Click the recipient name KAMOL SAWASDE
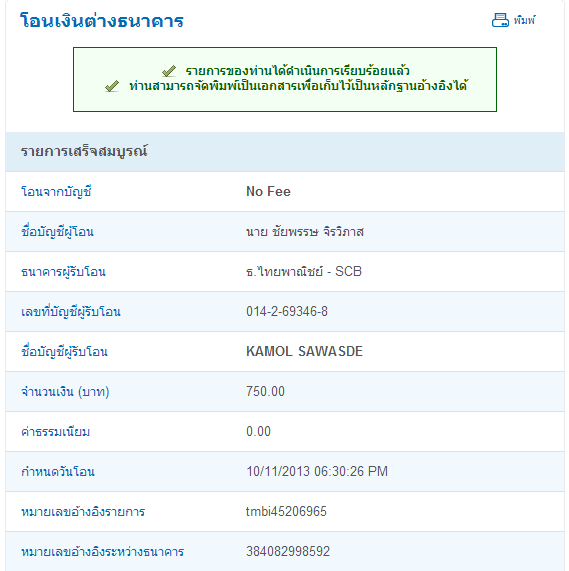 click(304, 351)
